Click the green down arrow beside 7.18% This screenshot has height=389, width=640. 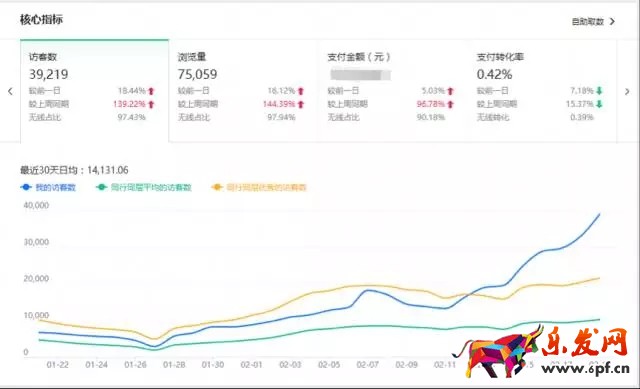pyautogui.click(x=599, y=91)
